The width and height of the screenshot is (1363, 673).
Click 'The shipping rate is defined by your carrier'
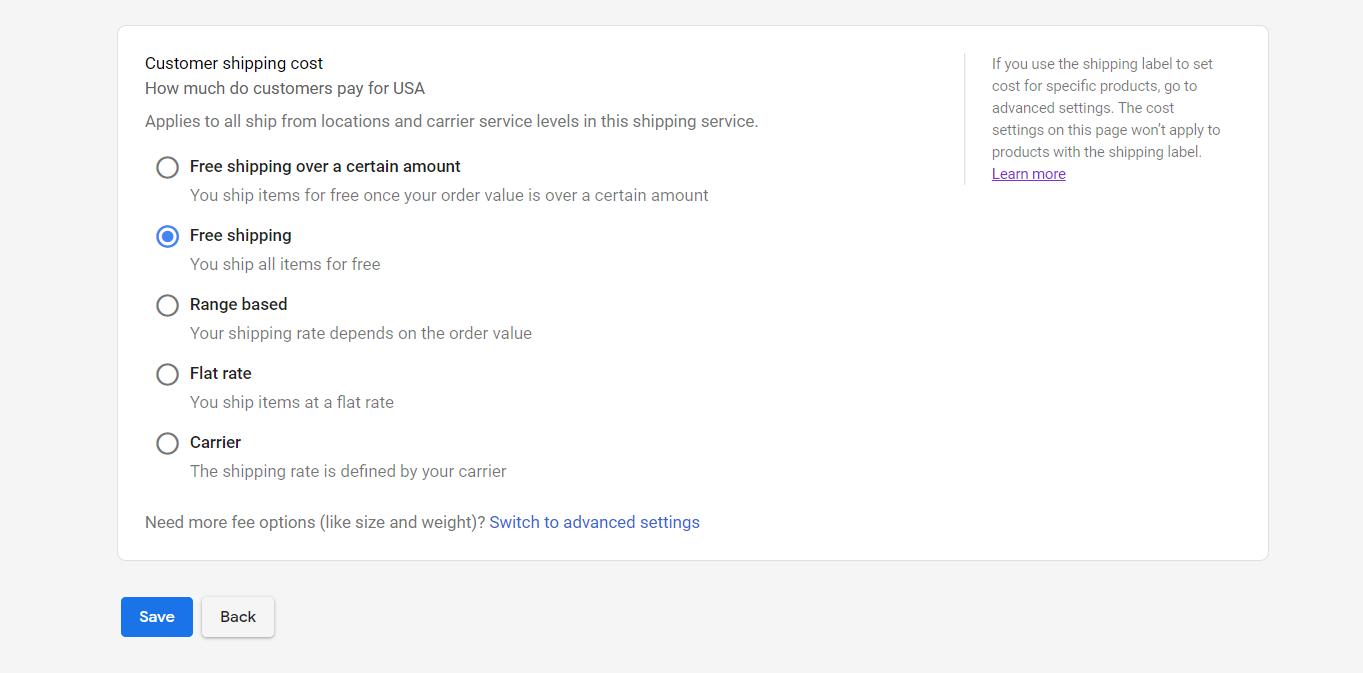pyautogui.click(x=348, y=471)
